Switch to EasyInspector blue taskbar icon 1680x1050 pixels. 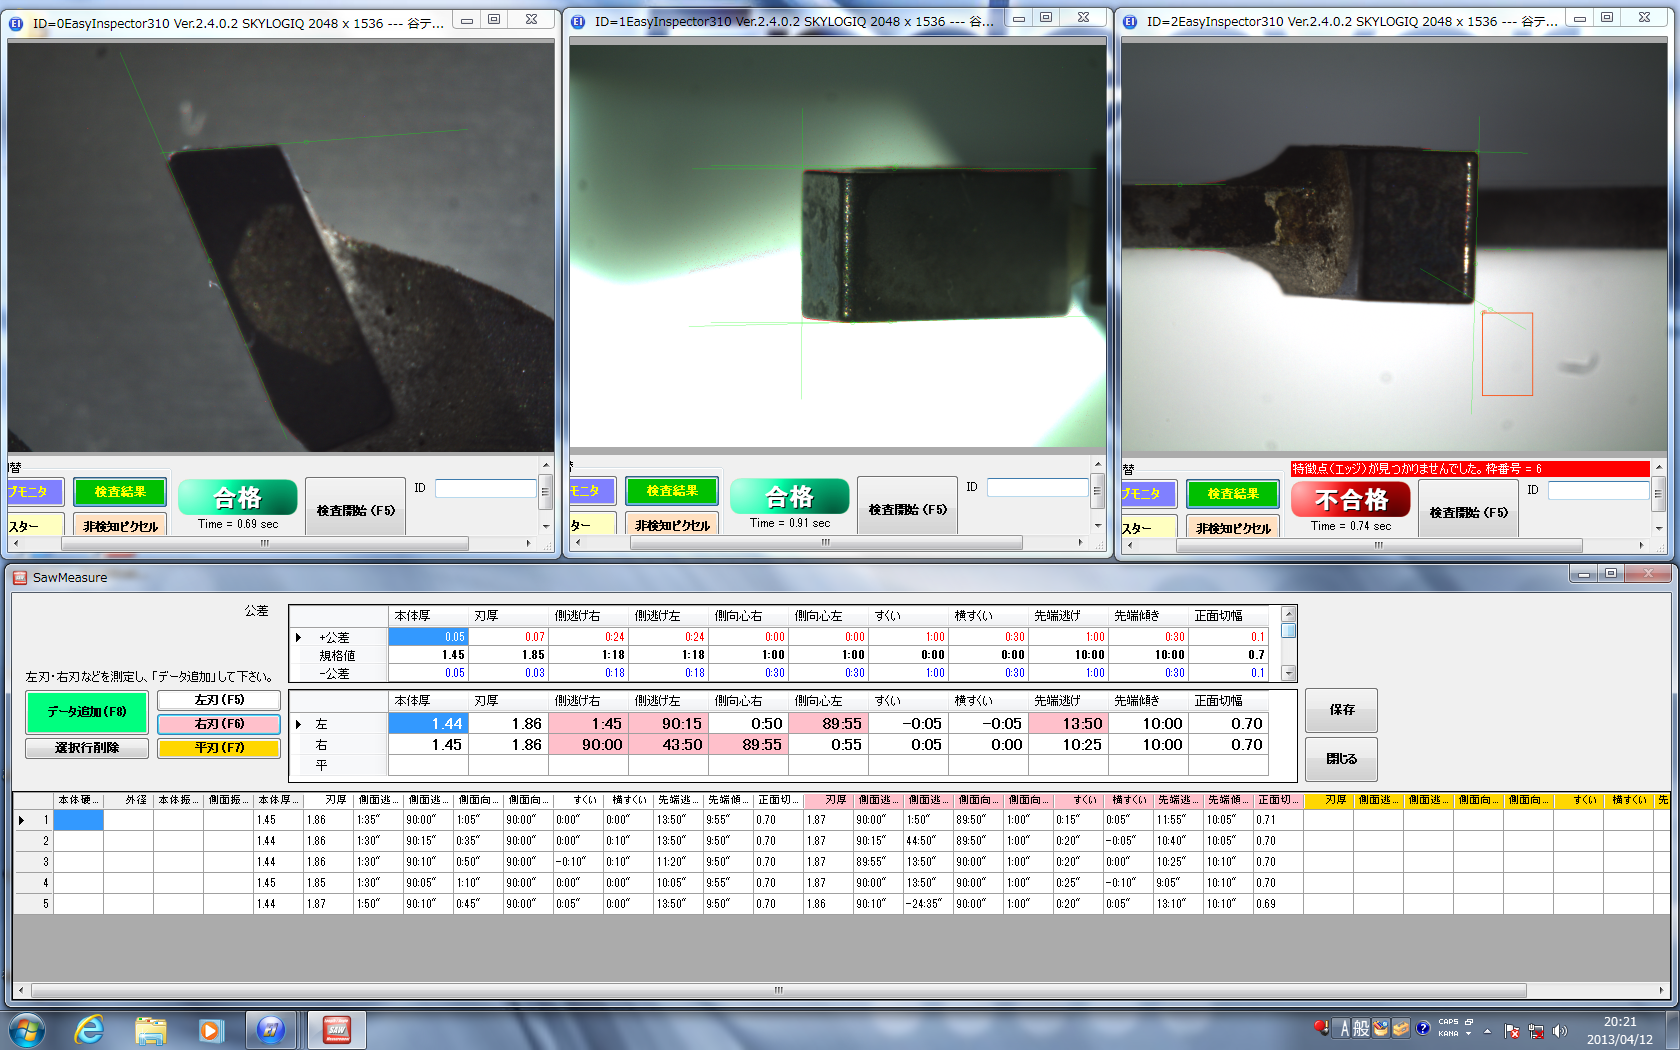(271, 1029)
